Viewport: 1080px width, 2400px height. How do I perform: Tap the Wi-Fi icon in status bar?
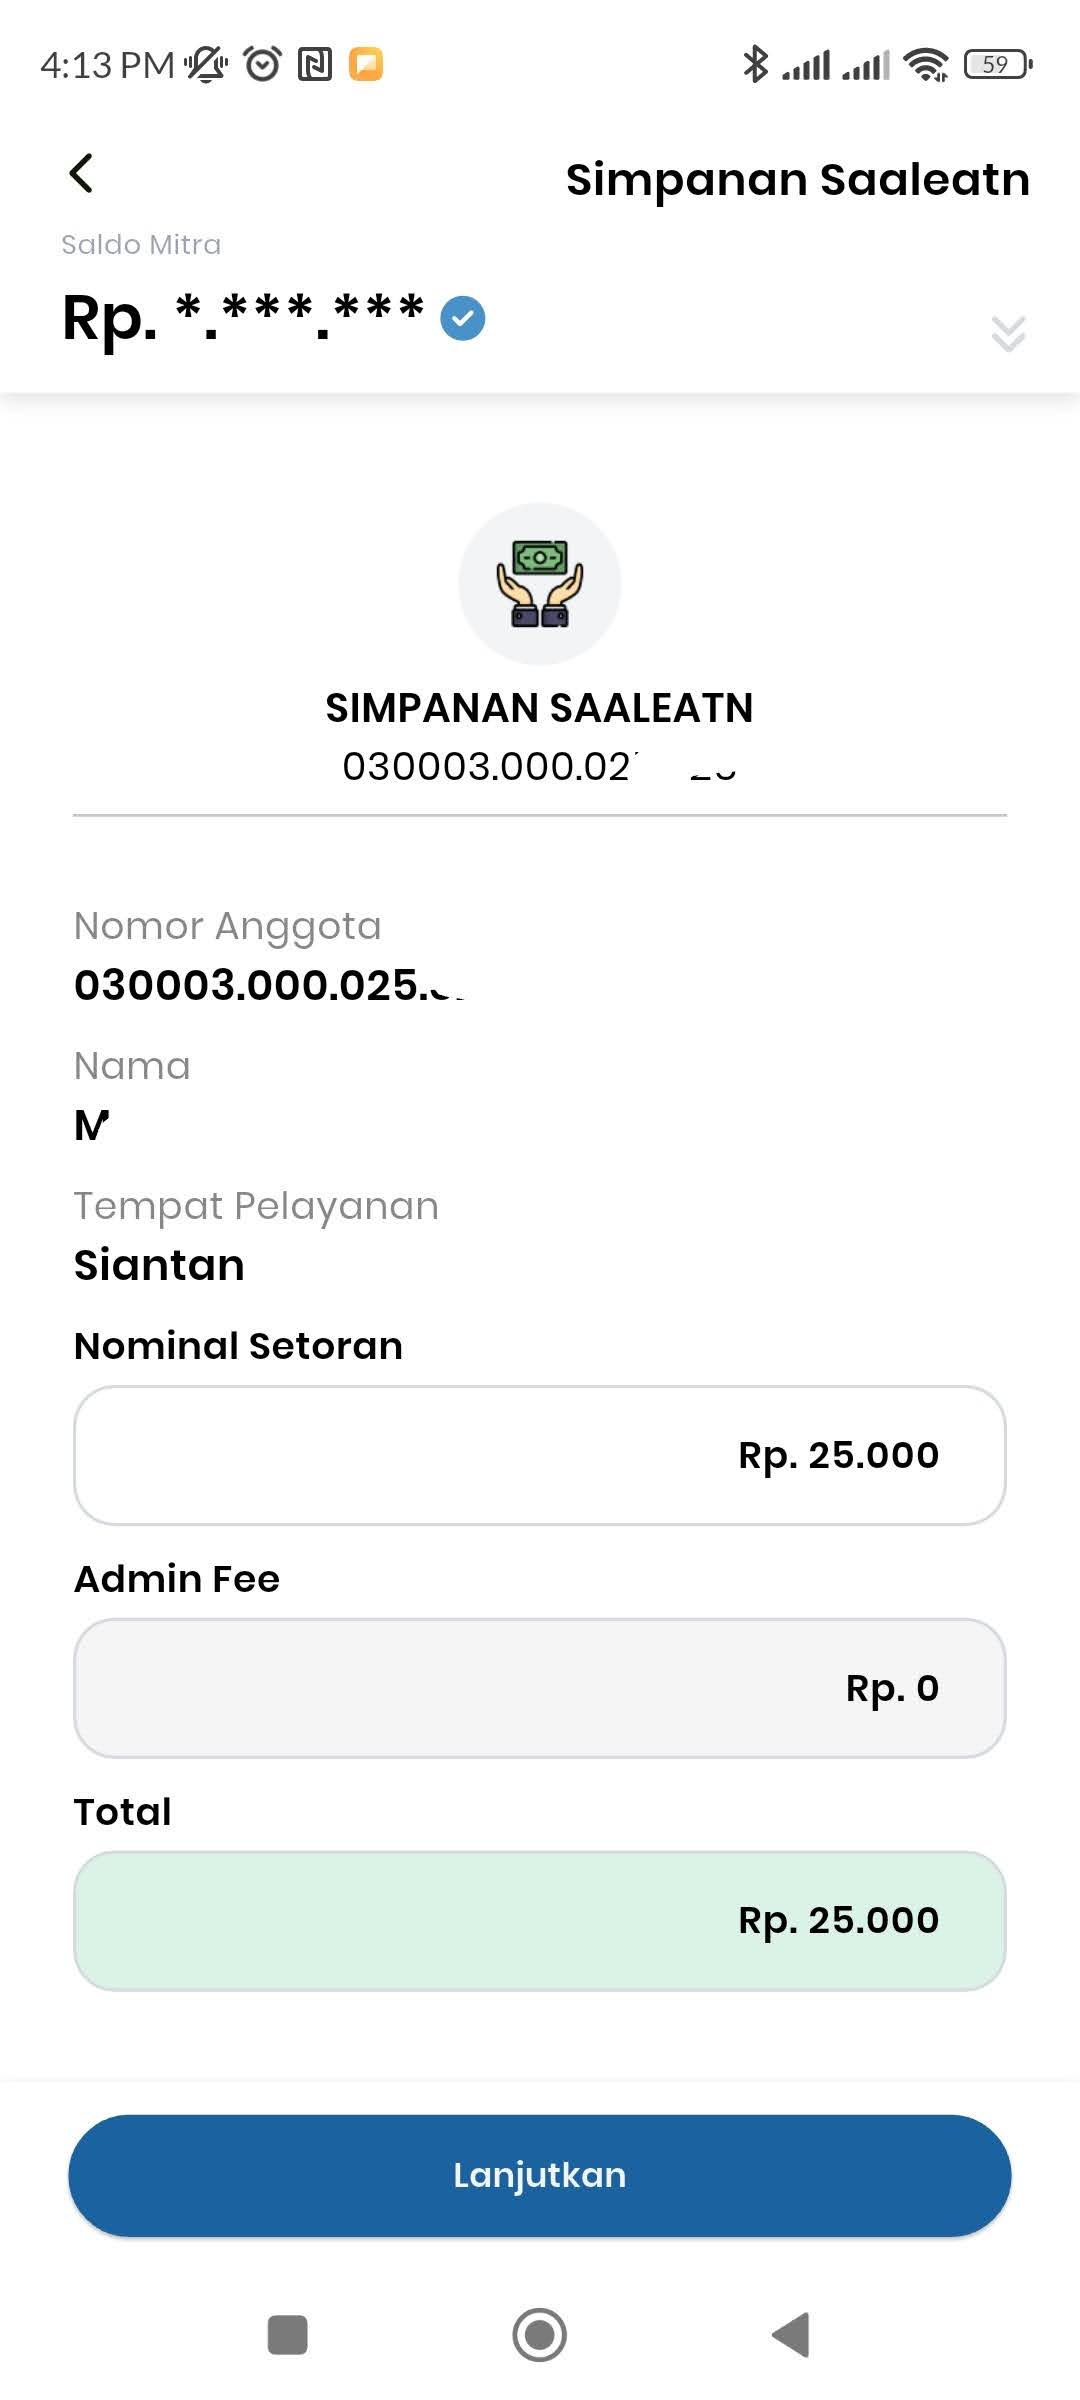[926, 65]
